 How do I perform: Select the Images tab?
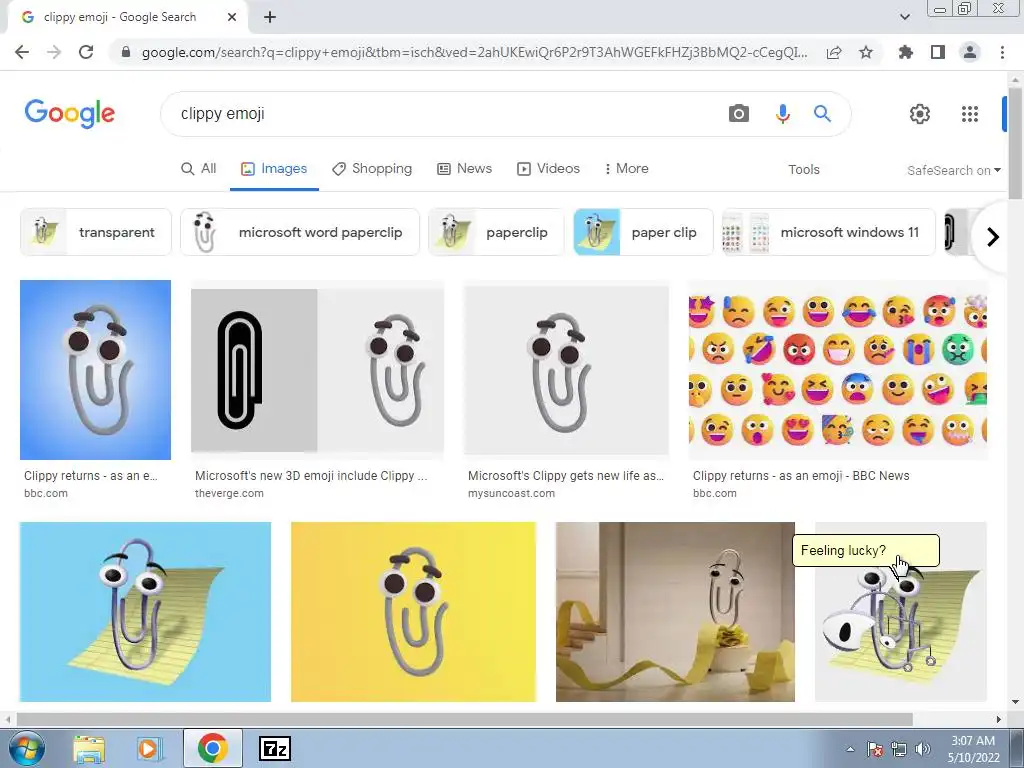point(274,168)
